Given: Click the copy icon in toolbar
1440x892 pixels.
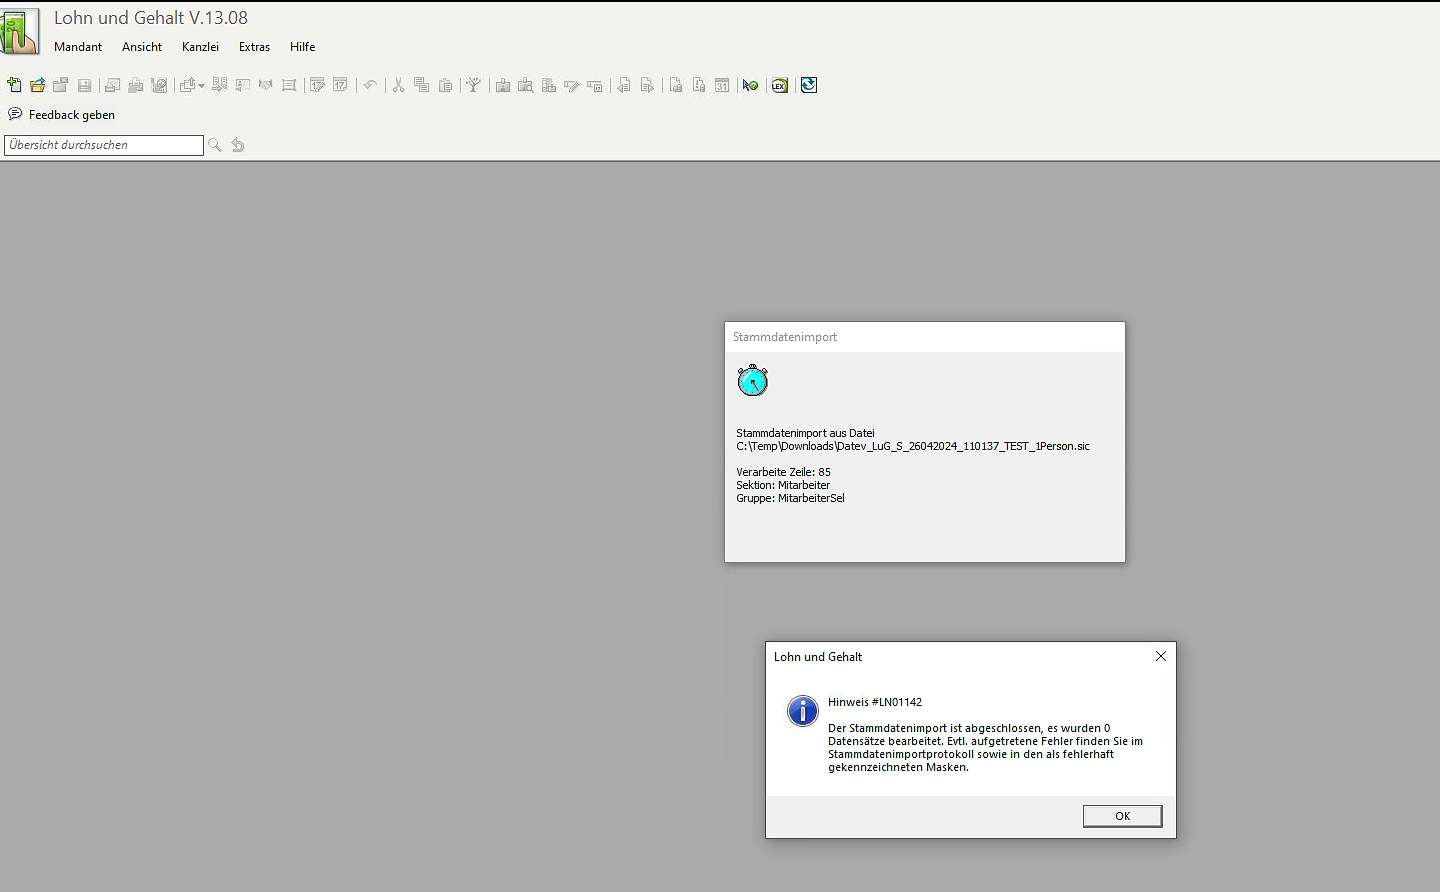Looking at the screenshot, I should coord(421,85).
